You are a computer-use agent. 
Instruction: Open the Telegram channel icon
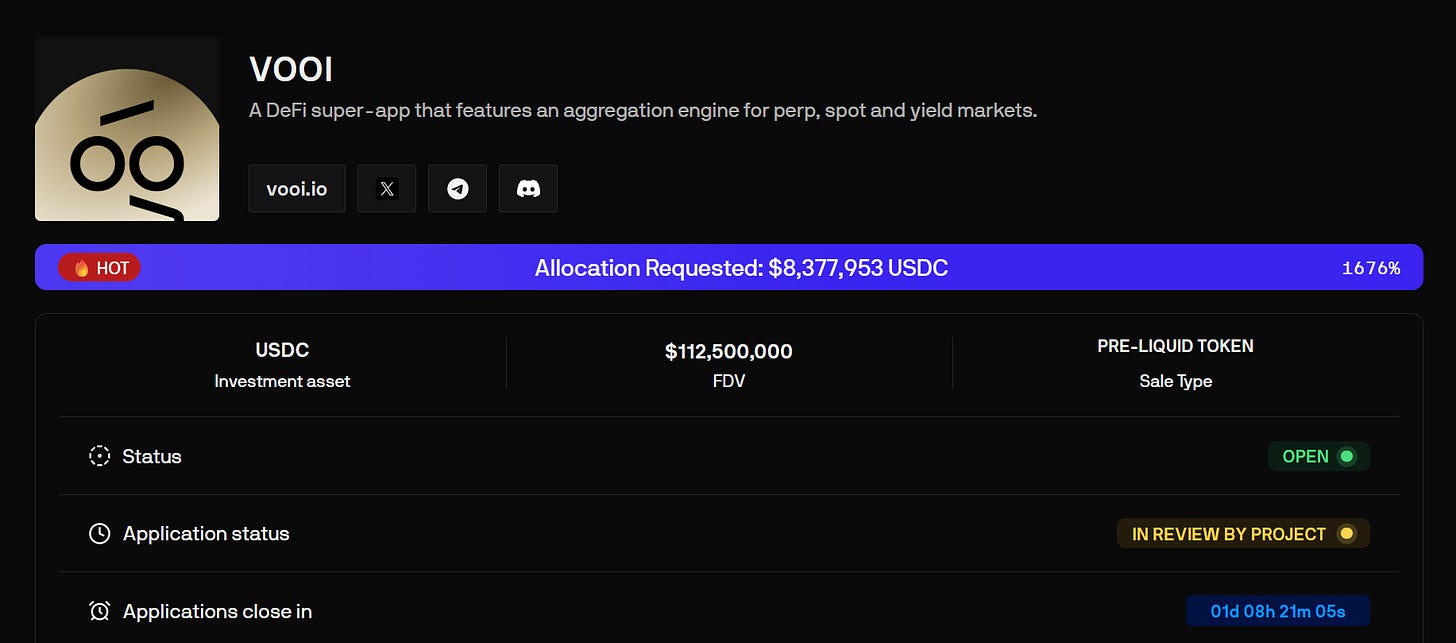(x=457, y=188)
